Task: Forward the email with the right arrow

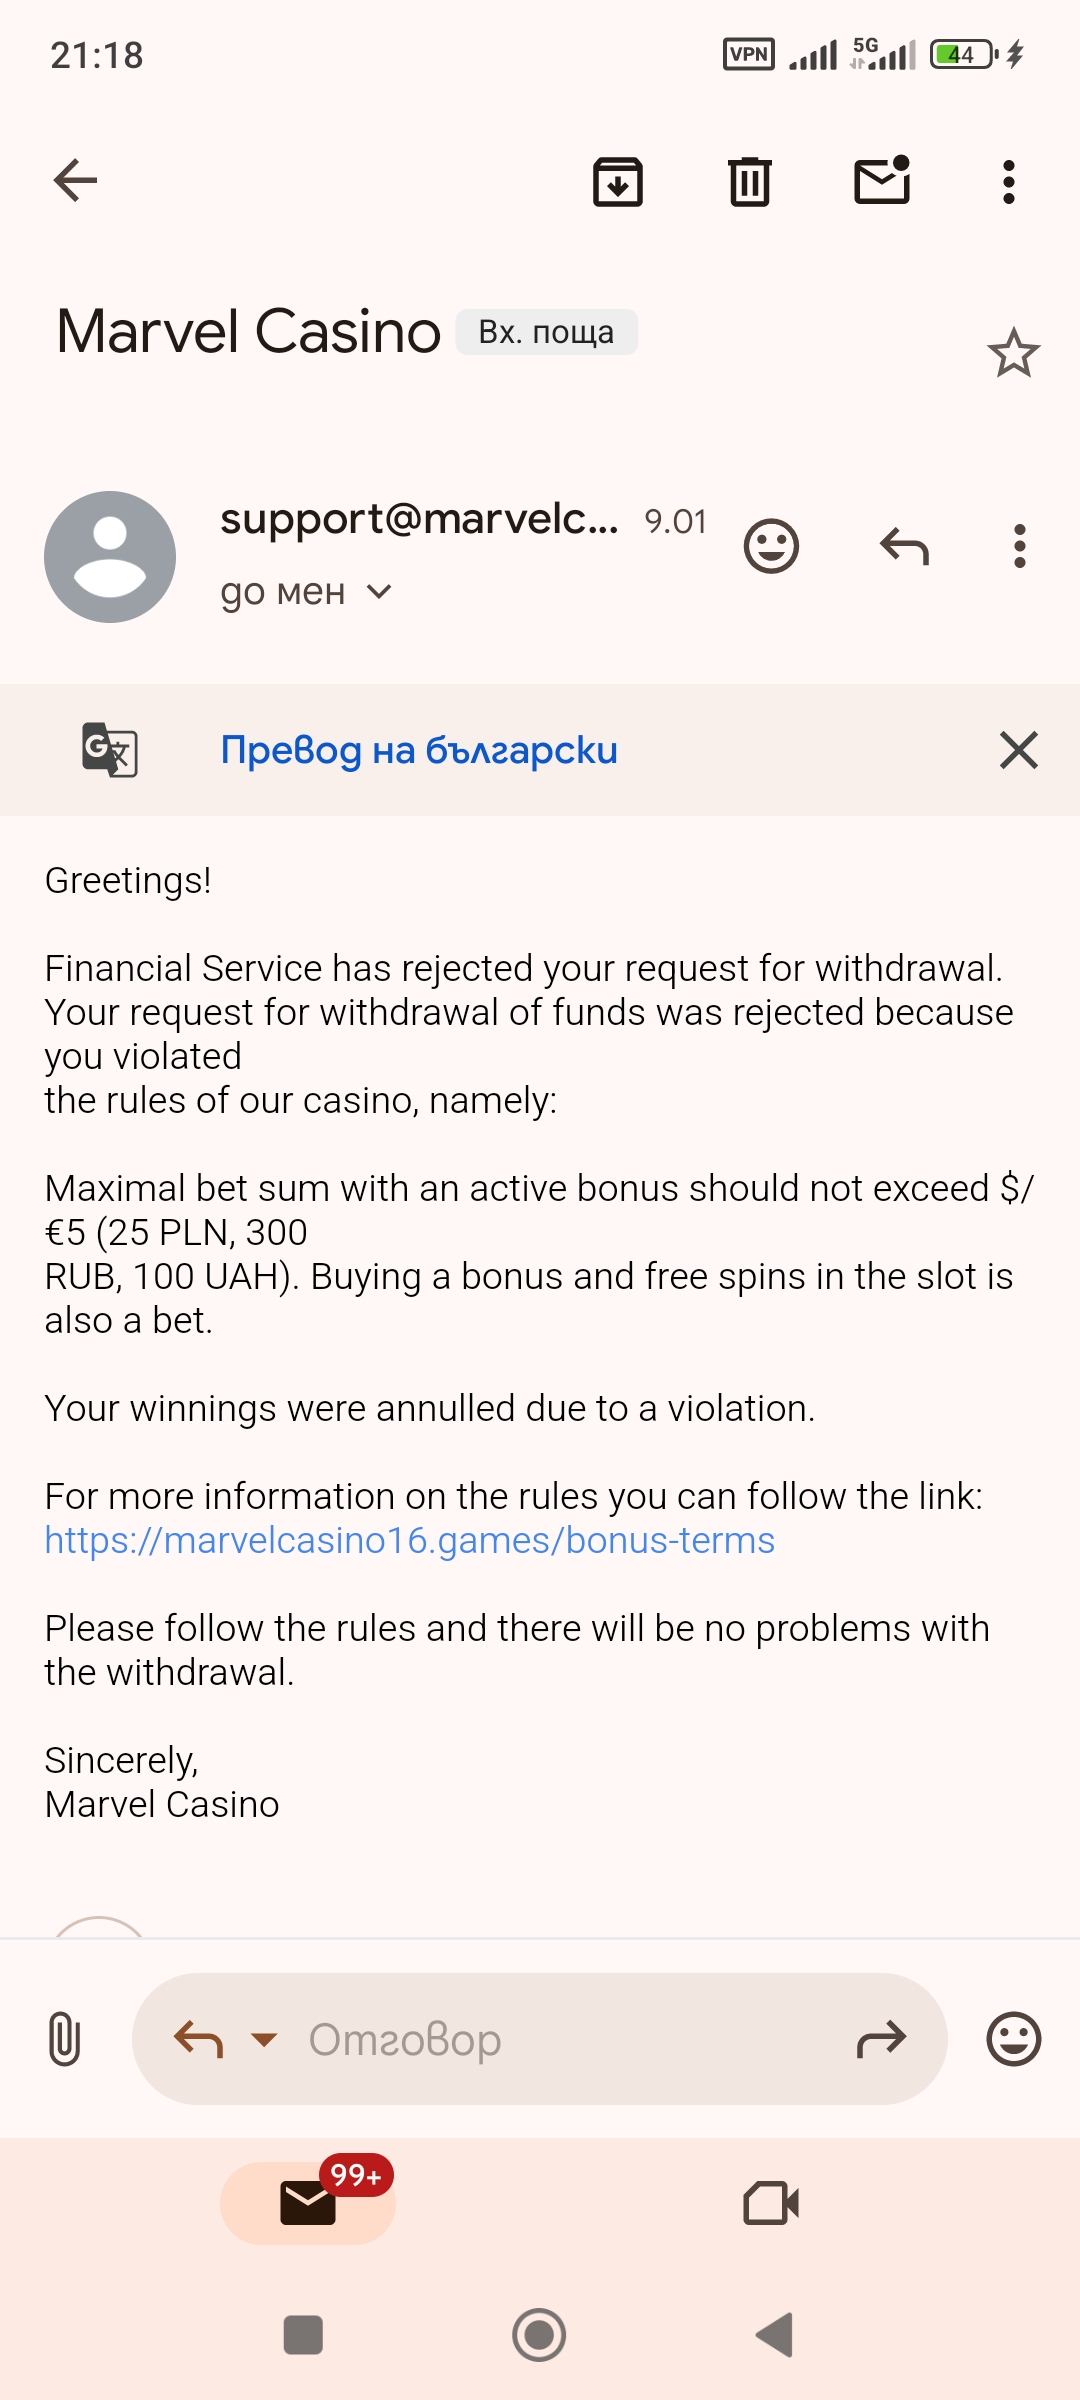Action: click(x=881, y=2038)
